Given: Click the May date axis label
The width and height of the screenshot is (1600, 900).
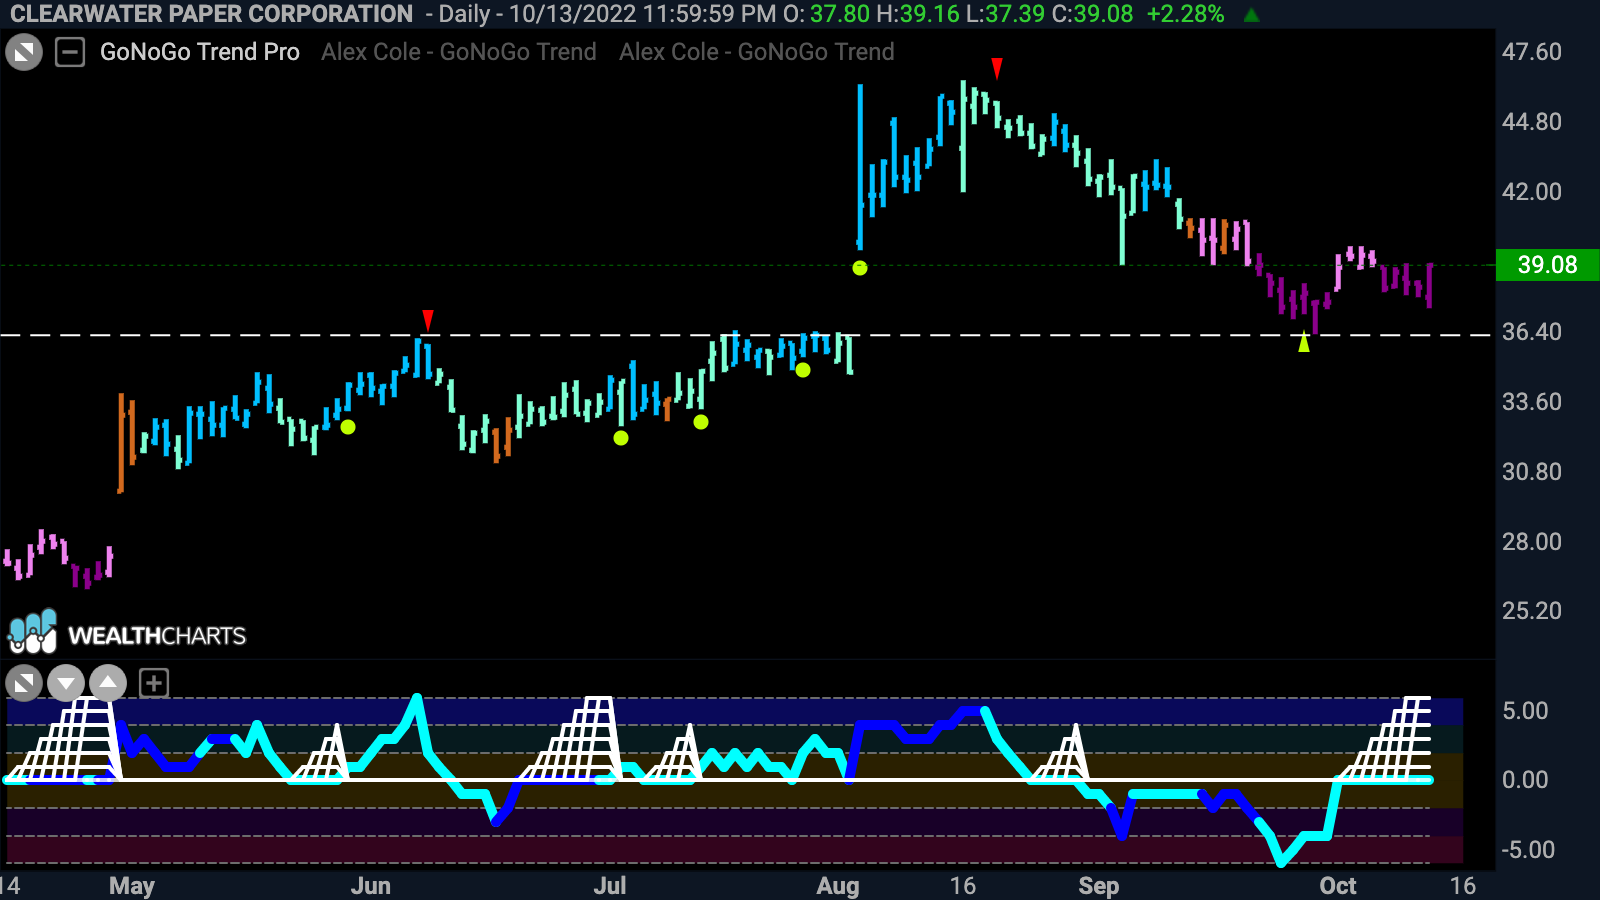Looking at the screenshot, I should point(132,886).
